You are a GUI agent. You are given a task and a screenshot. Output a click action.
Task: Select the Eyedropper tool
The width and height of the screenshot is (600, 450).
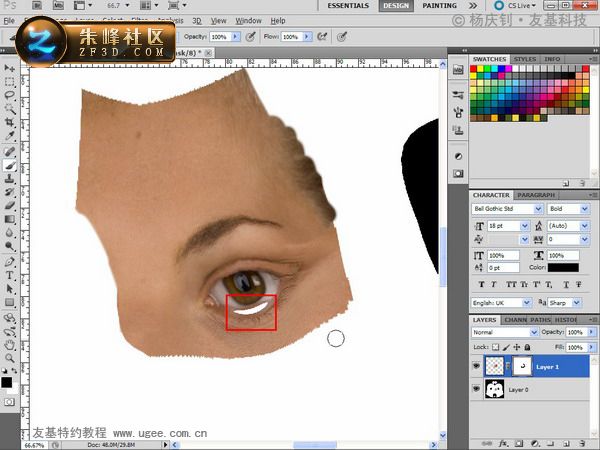pos(10,136)
